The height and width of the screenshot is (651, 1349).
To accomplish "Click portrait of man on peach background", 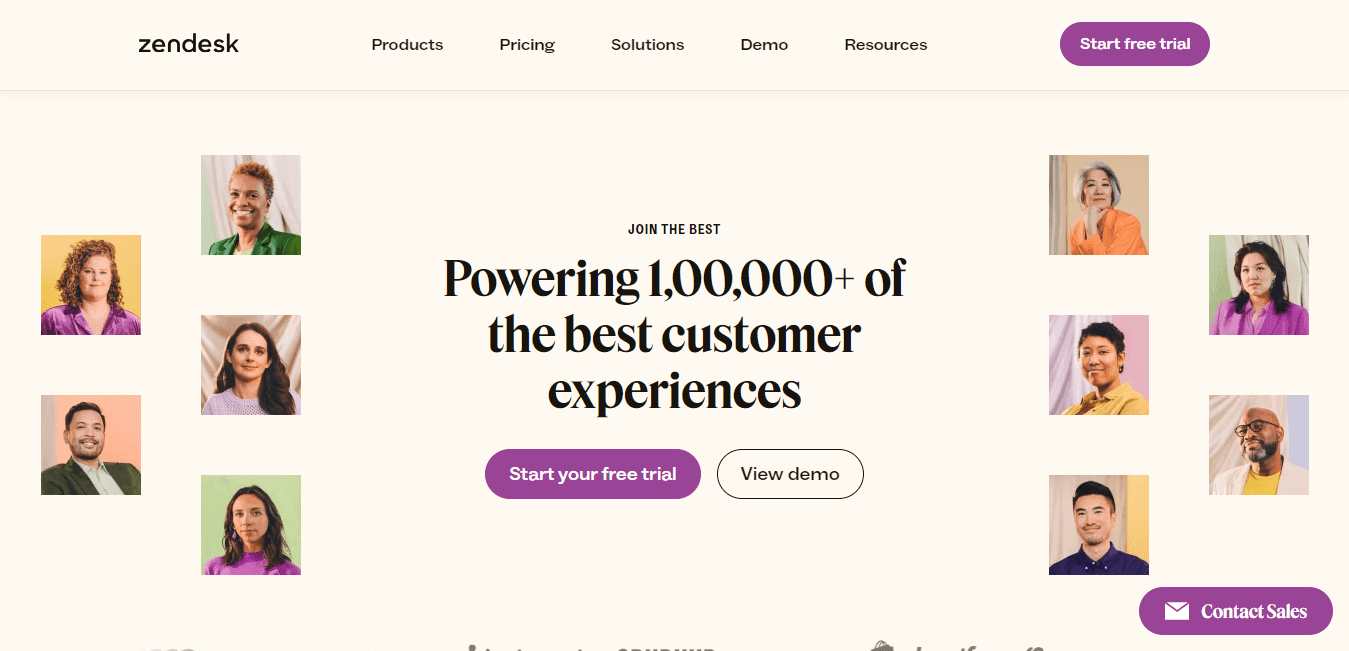I will point(91,445).
